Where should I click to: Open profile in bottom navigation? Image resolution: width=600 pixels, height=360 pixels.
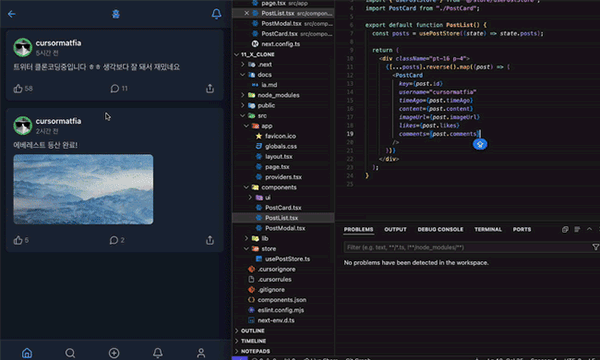201,353
